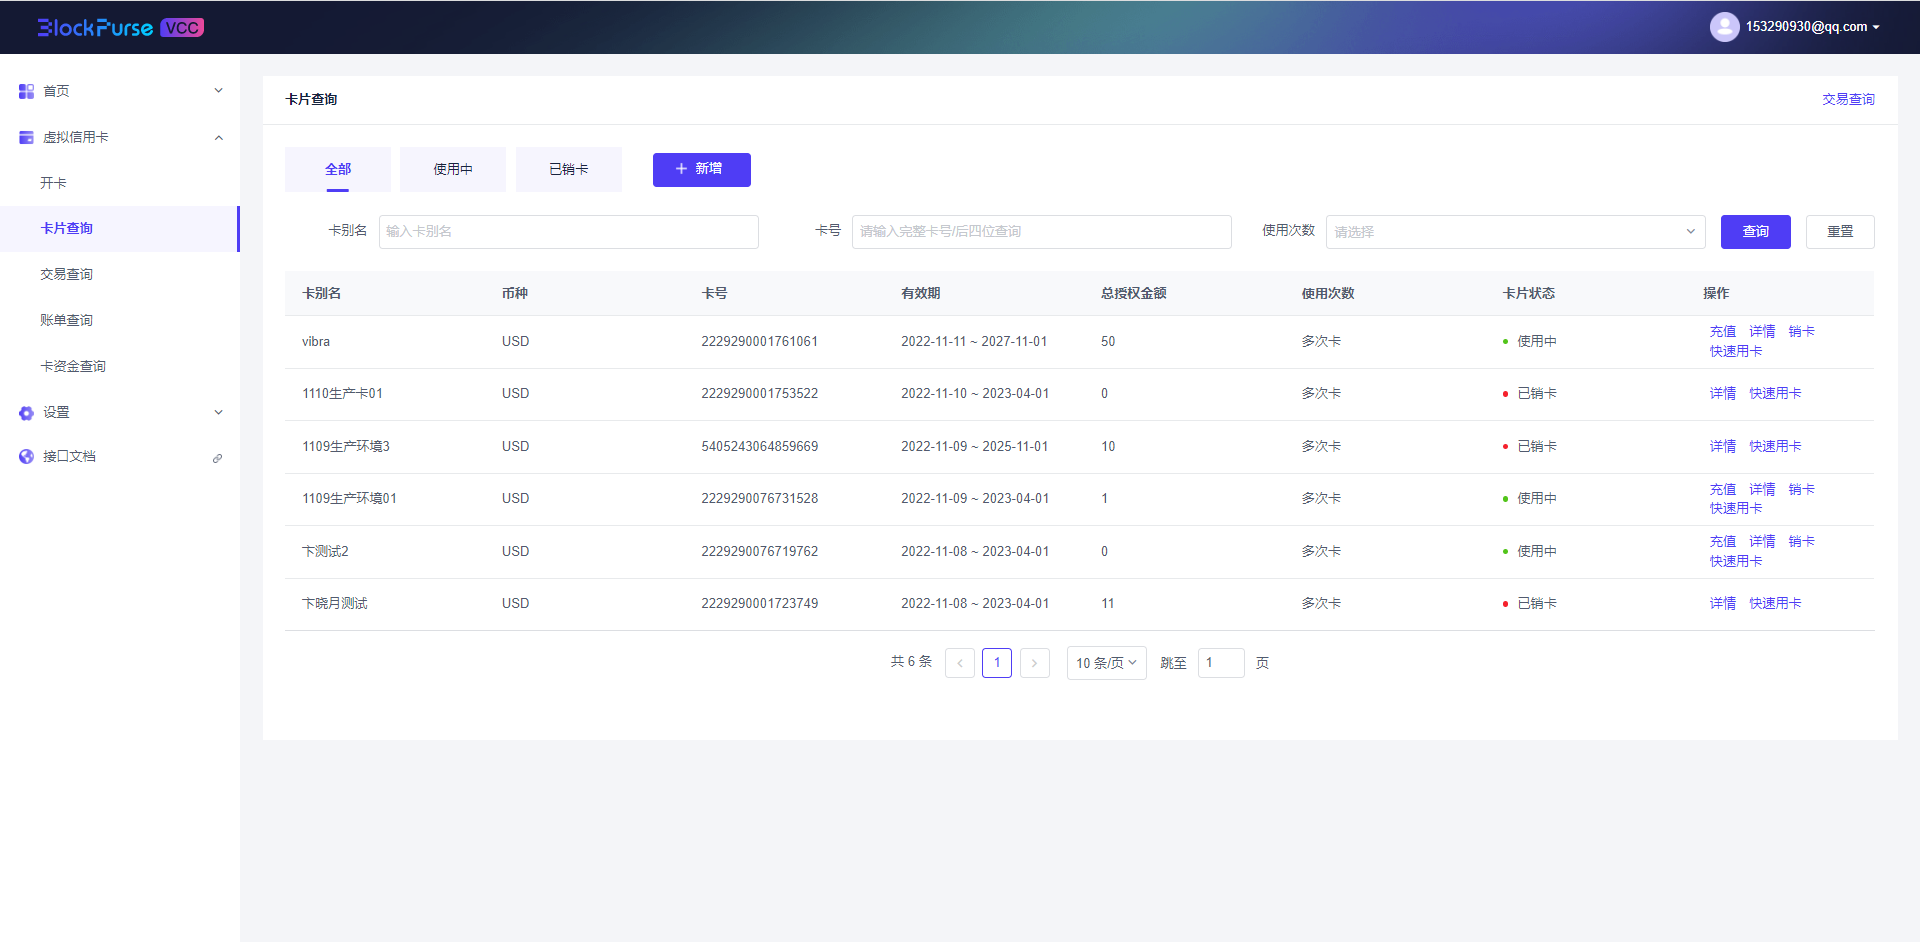
Task: Open 详情 for card 卞测试2
Action: 1762,541
